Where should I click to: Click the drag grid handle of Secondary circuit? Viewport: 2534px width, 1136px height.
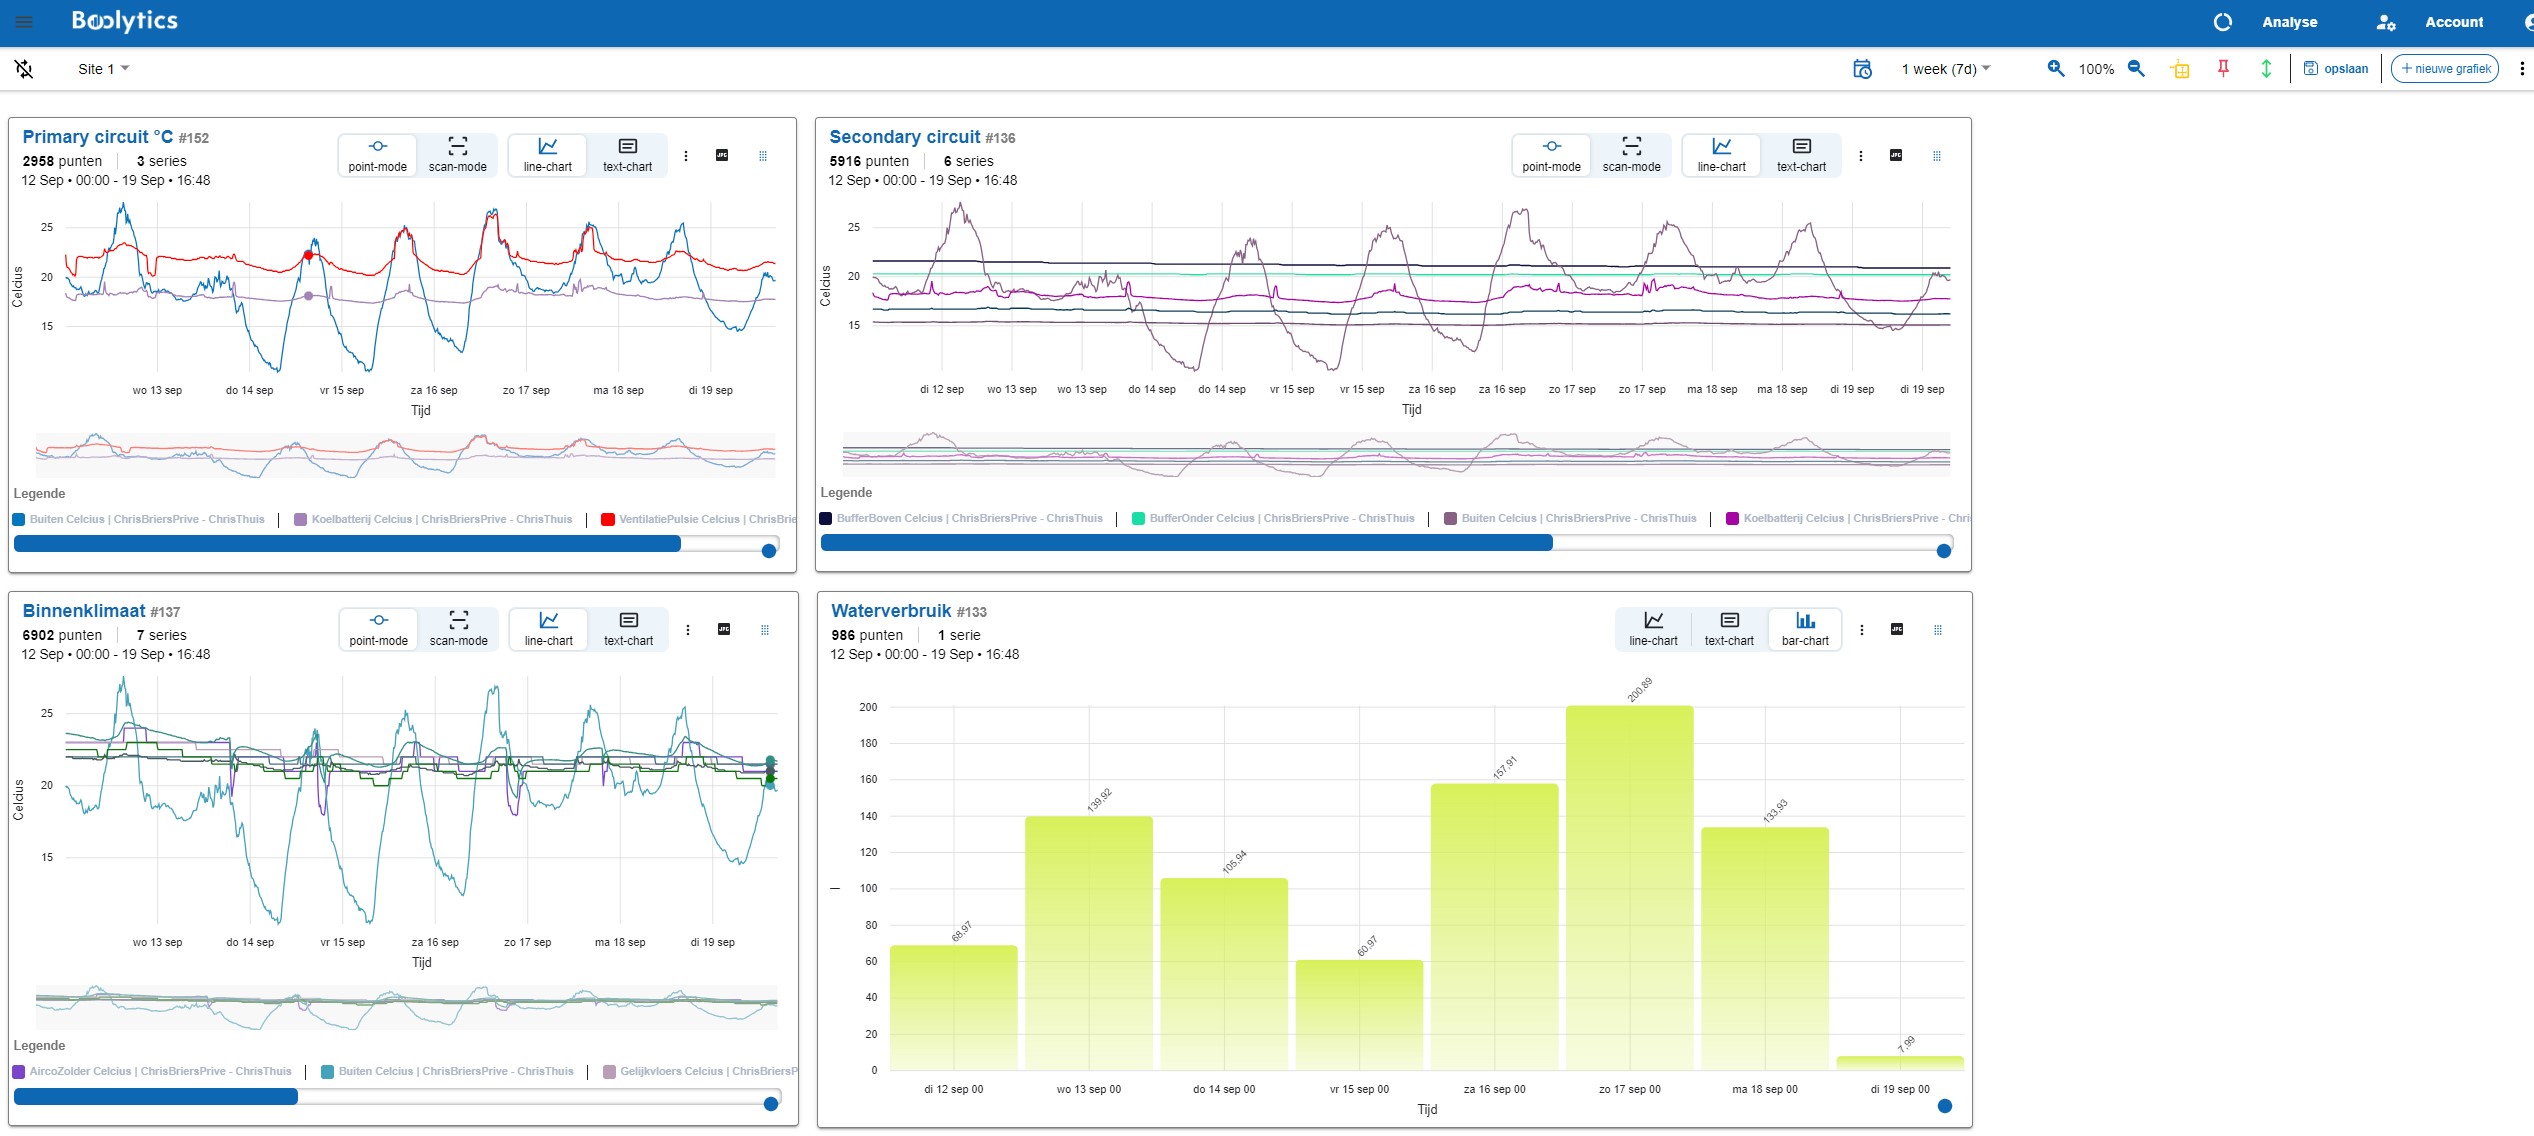(1937, 156)
